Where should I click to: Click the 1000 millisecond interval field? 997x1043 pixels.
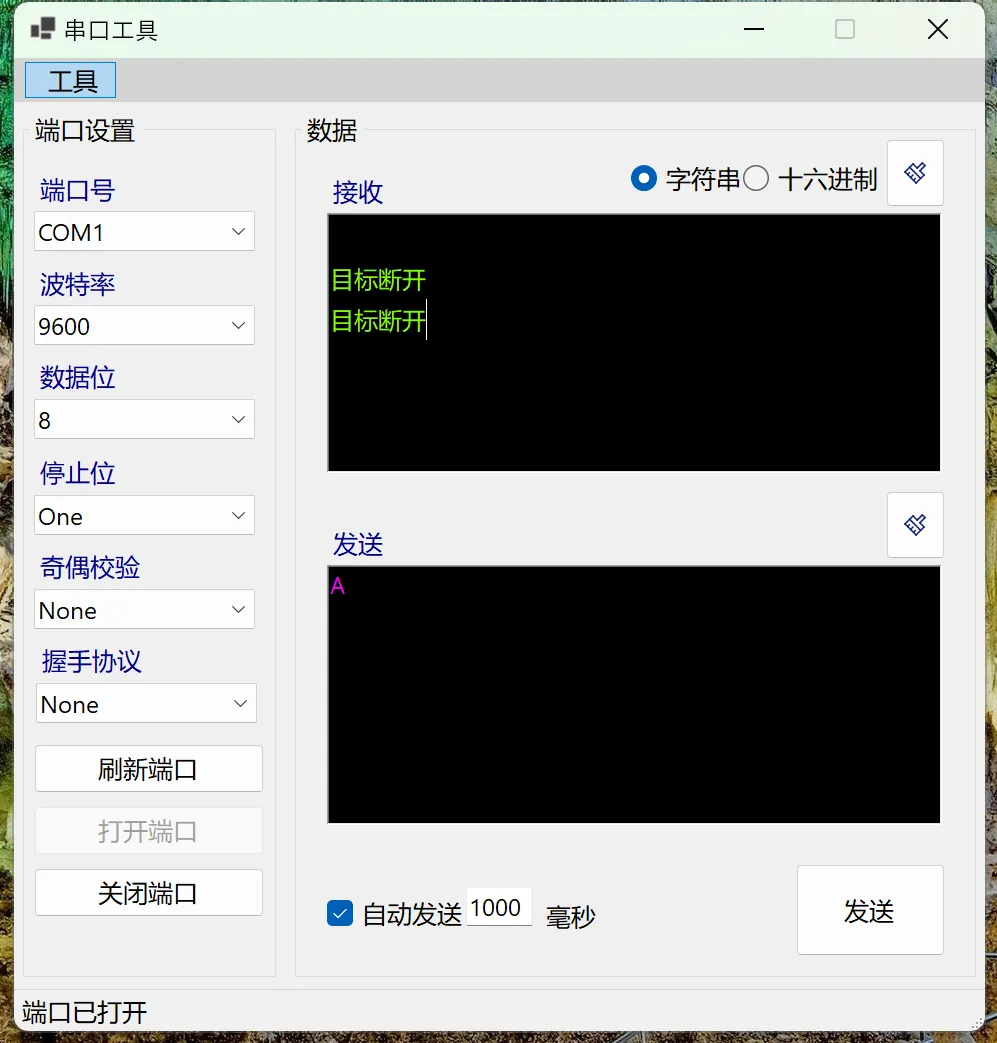(499, 907)
